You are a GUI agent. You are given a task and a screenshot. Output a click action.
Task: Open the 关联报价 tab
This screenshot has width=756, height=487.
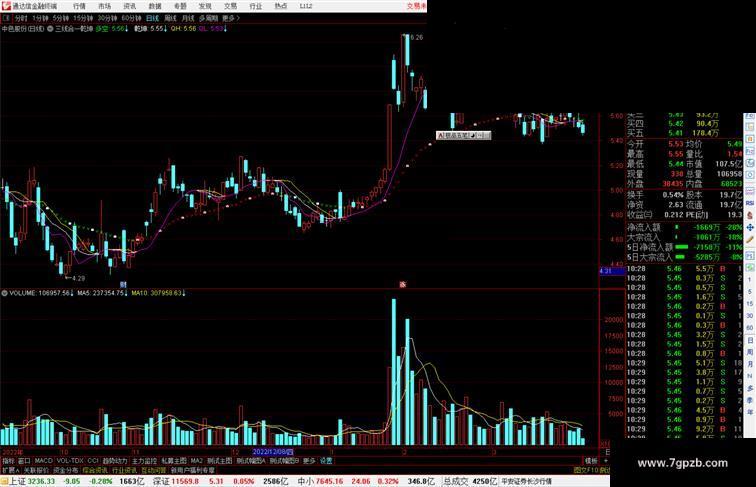[x=36, y=470]
